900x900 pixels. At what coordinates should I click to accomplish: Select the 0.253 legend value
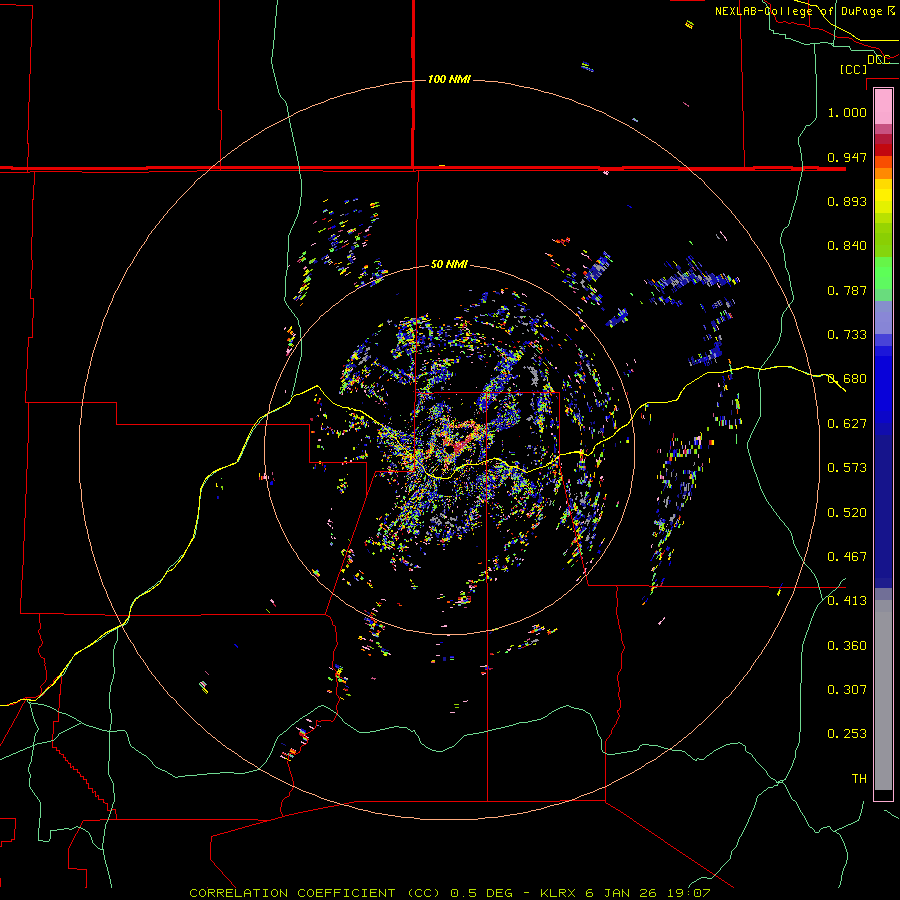(847, 734)
